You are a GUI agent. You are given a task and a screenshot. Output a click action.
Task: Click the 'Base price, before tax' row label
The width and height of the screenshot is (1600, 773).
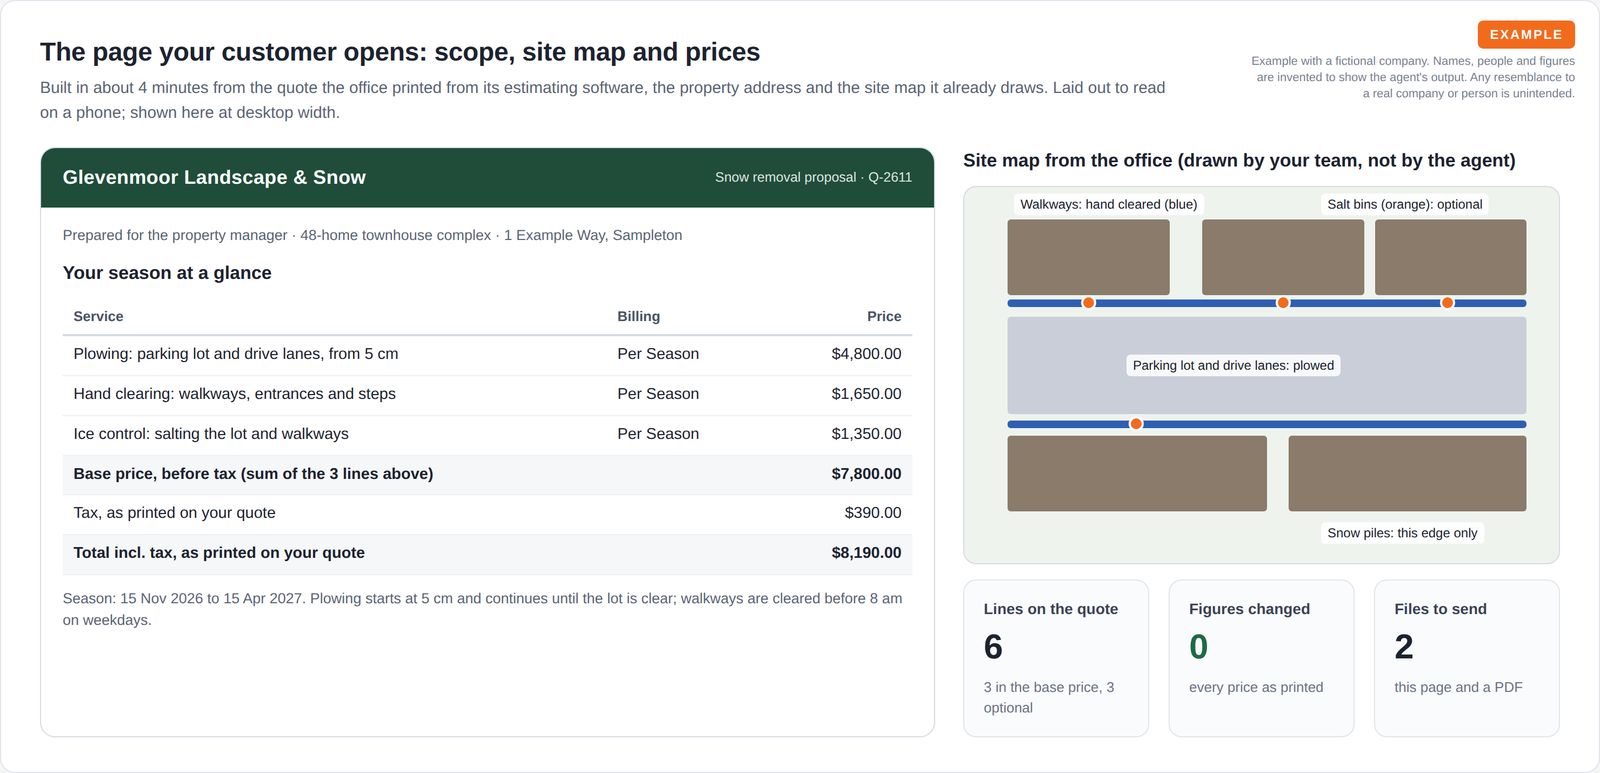(x=253, y=474)
